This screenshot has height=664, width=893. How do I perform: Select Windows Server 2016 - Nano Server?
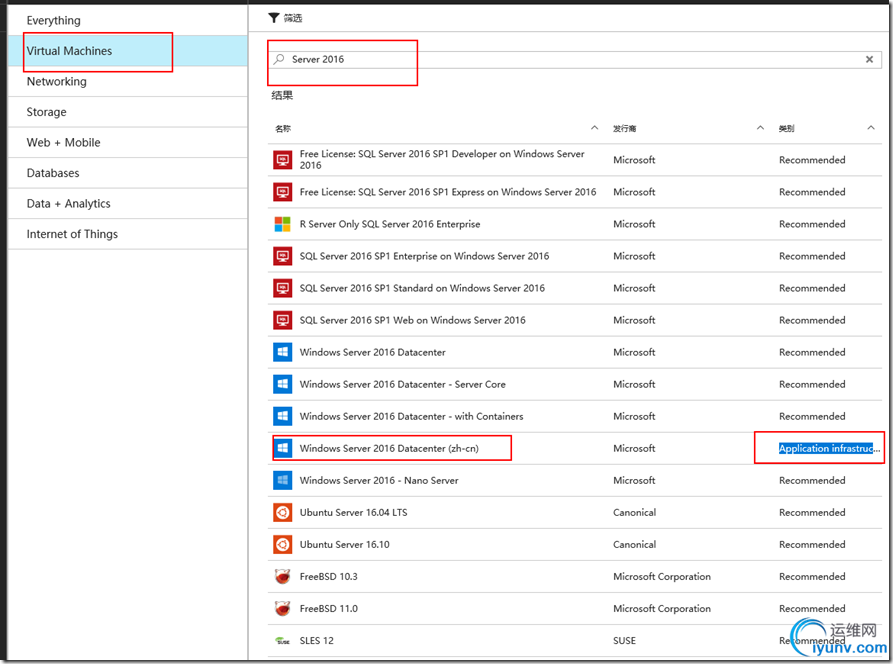(379, 480)
